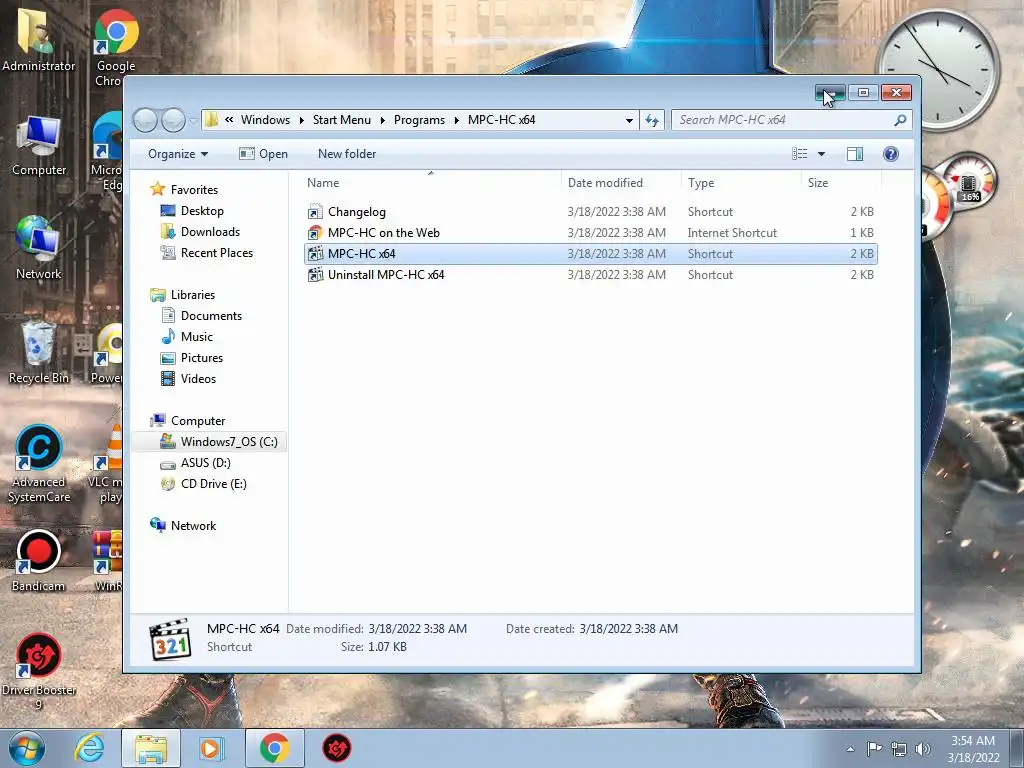Show hidden system tray icons
Screen dimensions: 1024x768
850,749
